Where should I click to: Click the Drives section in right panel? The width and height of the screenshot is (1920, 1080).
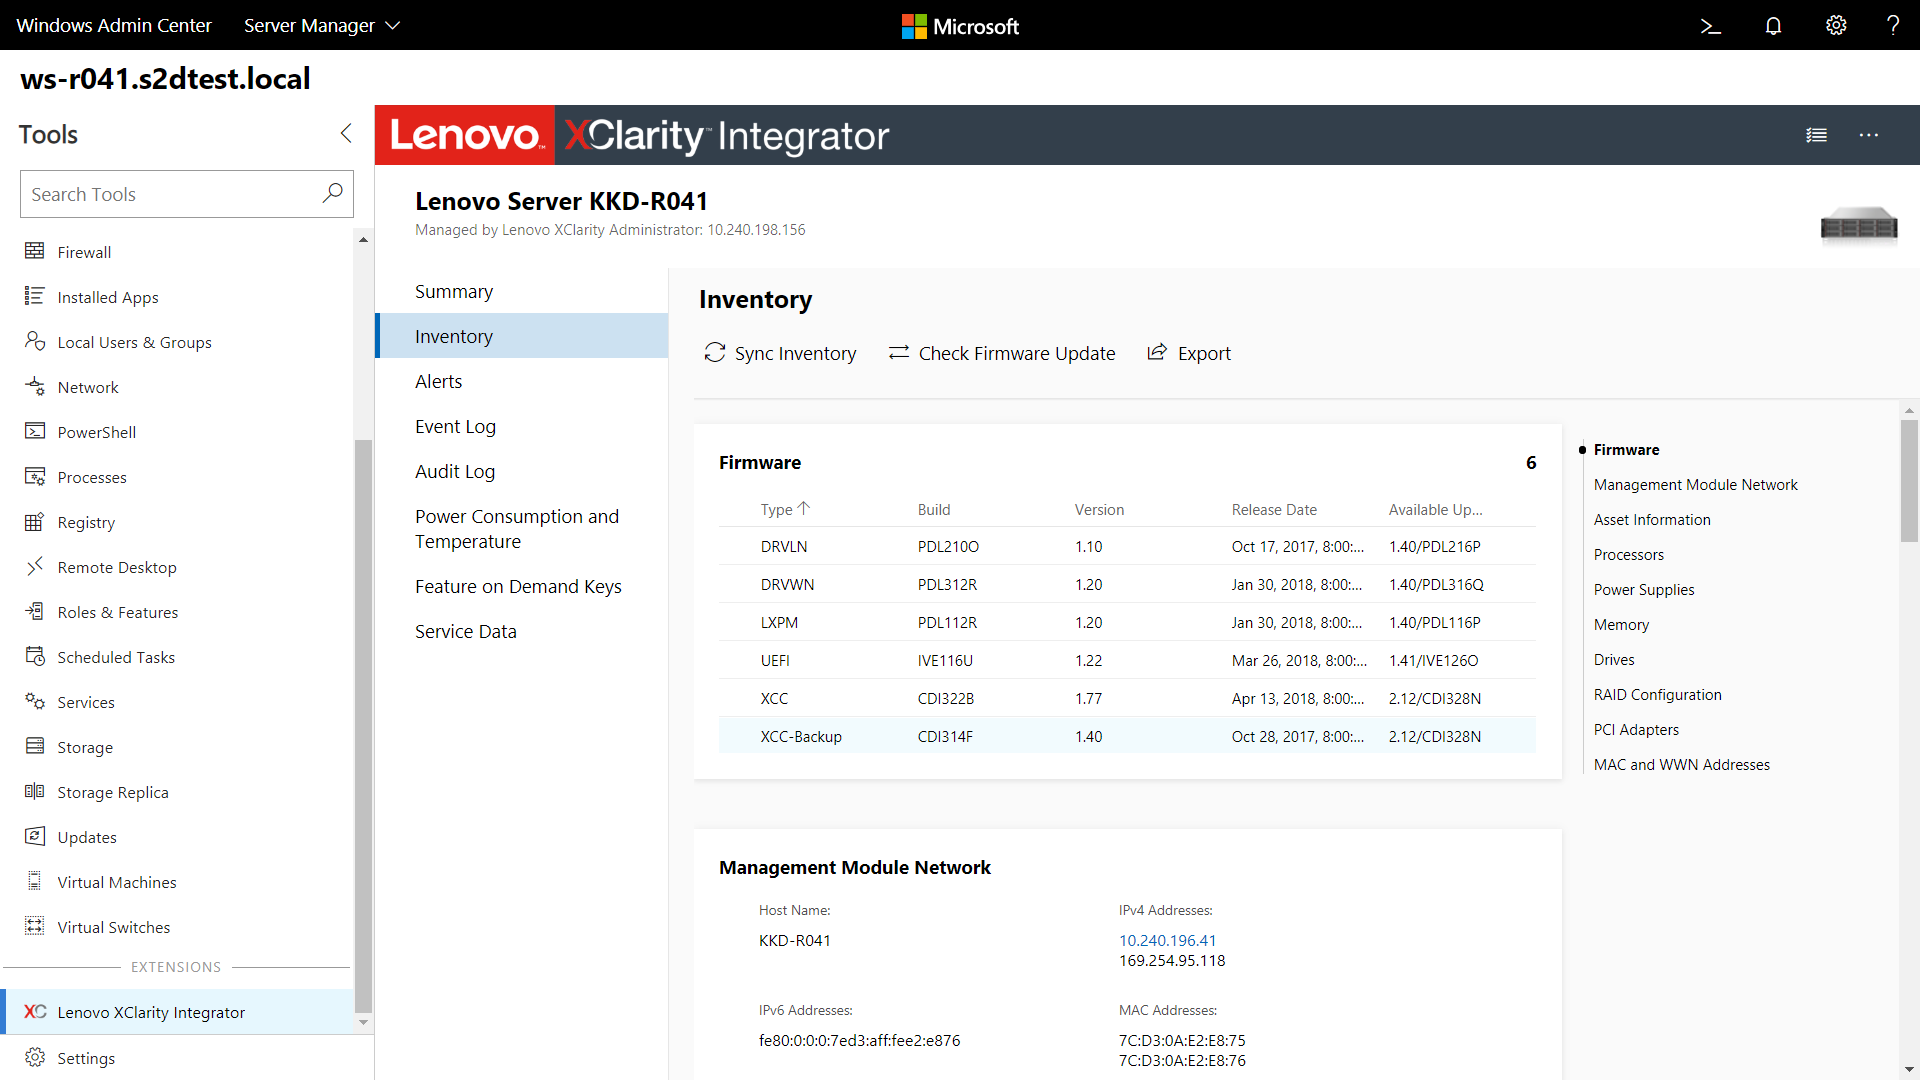click(1614, 658)
